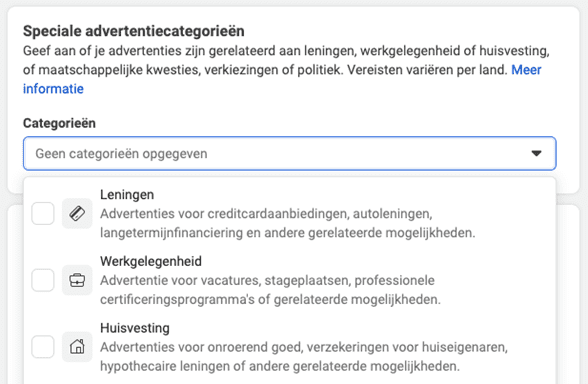The width and height of the screenshot is (588, 384).
Task: Click the 'Speciale advertentiecategorieën' heading
Action: 134,31
